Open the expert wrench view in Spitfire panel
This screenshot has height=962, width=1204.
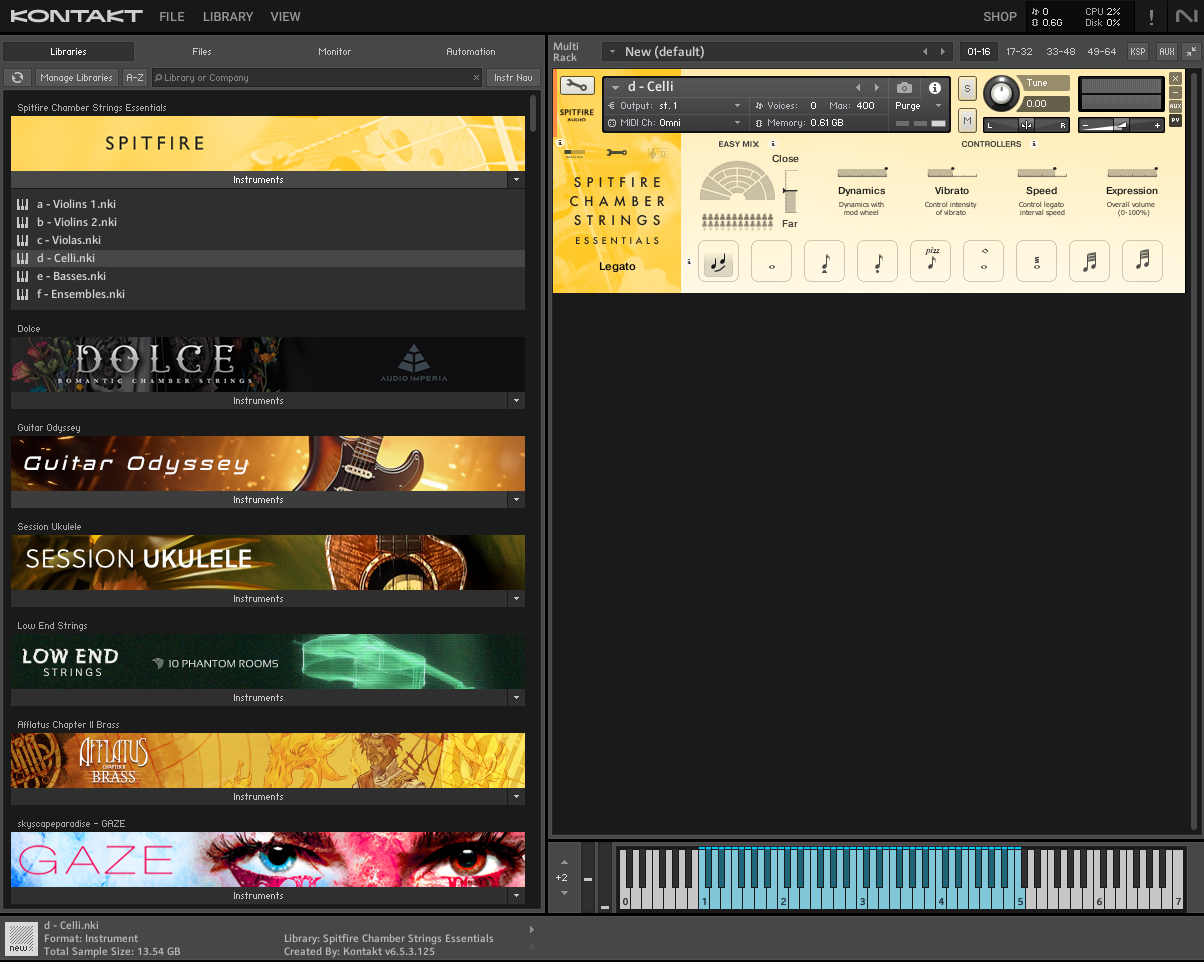coord(616,152)
